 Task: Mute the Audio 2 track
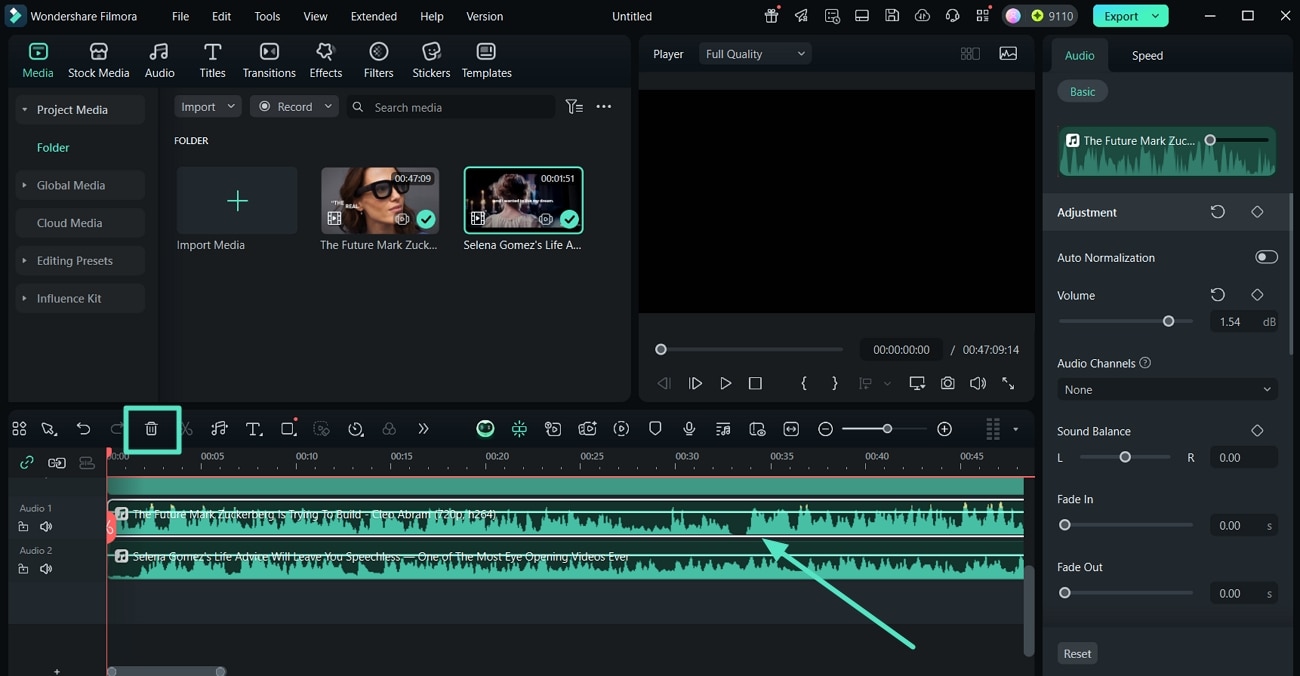(46, 569)
